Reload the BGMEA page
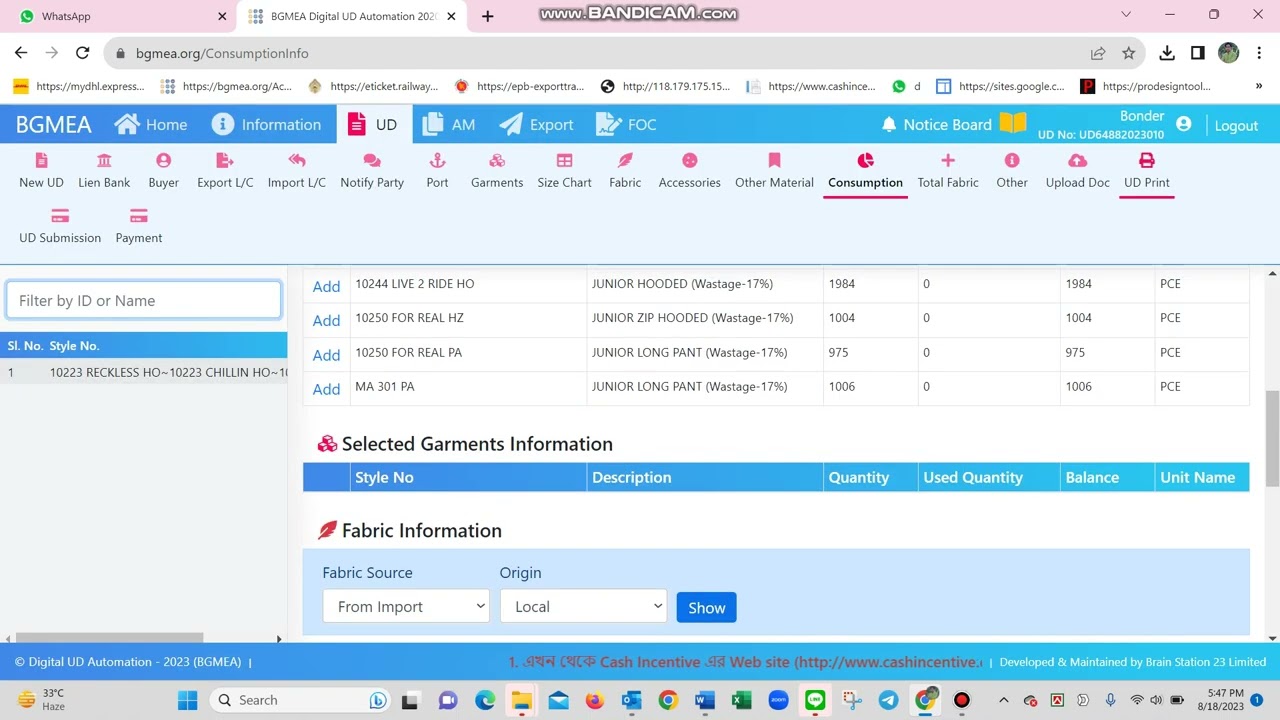The width and height of the screenshot is (1280, 720). (83, 53)
